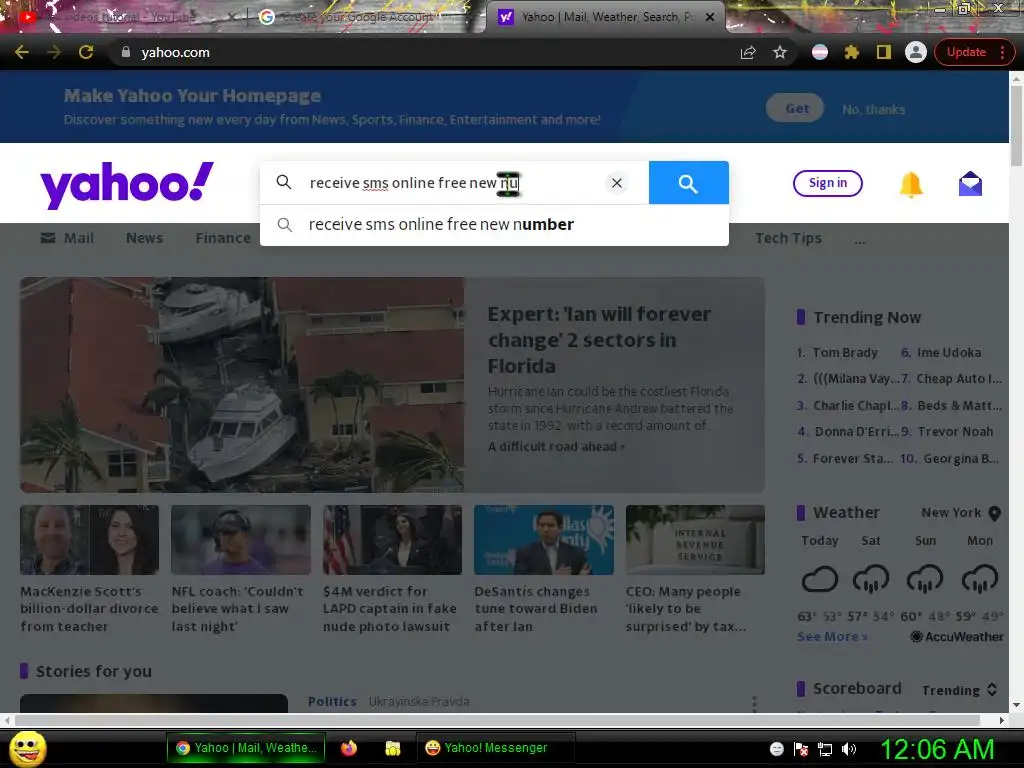Open the smiley Start button
The width and height of the screenshot is (1024, 768).
pos(27,748)
